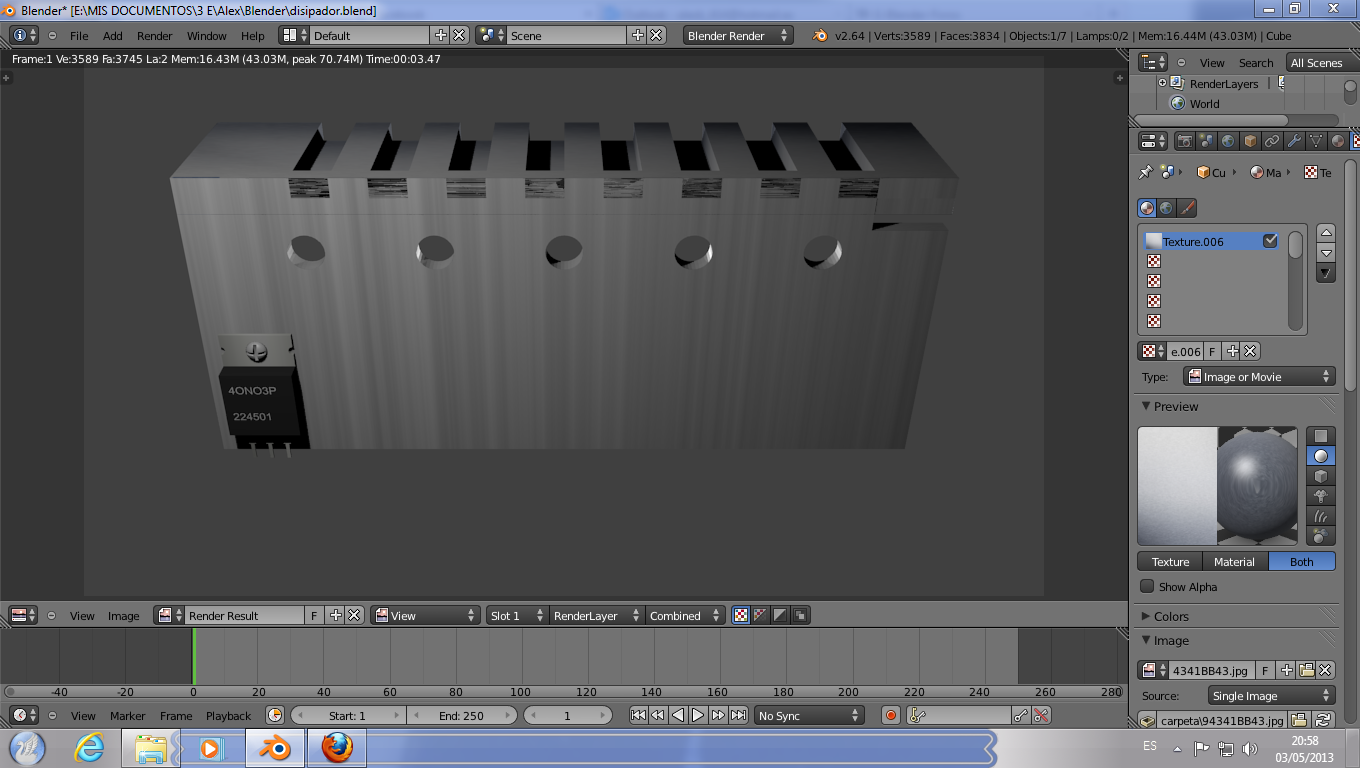Jump to the last frame in timeline
Viewport: 1360px width, 768px height.
coord(738,715)
